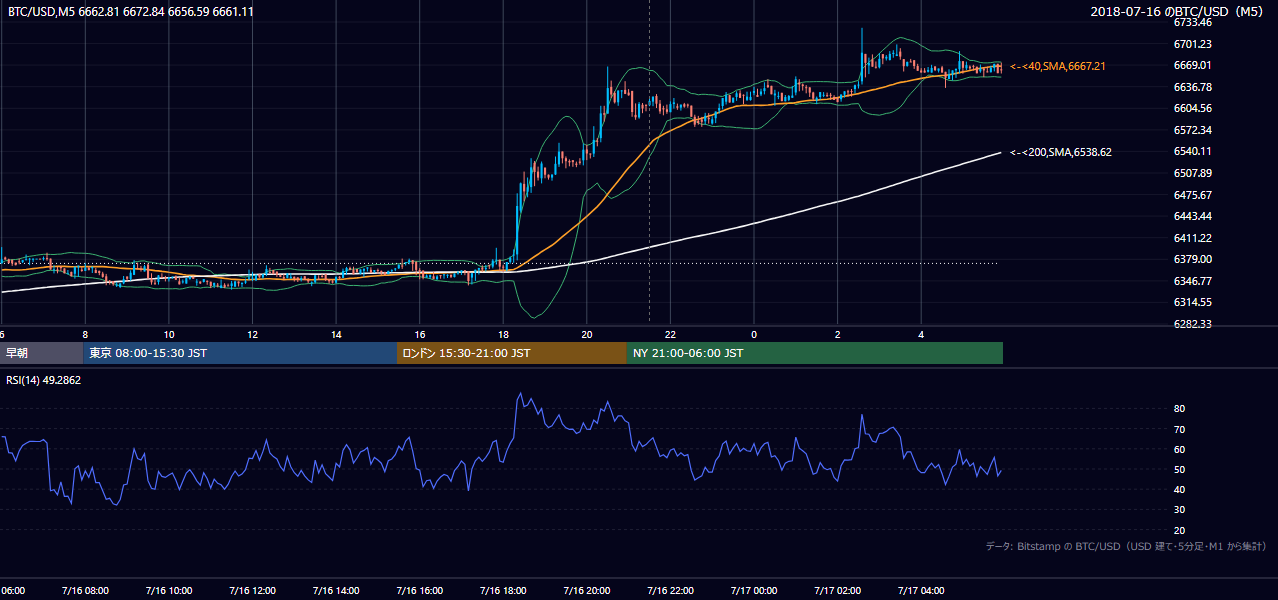This screenshot has height=600, width=1278.
Task: Click the RSI level 60 label
Action: 1179,449
